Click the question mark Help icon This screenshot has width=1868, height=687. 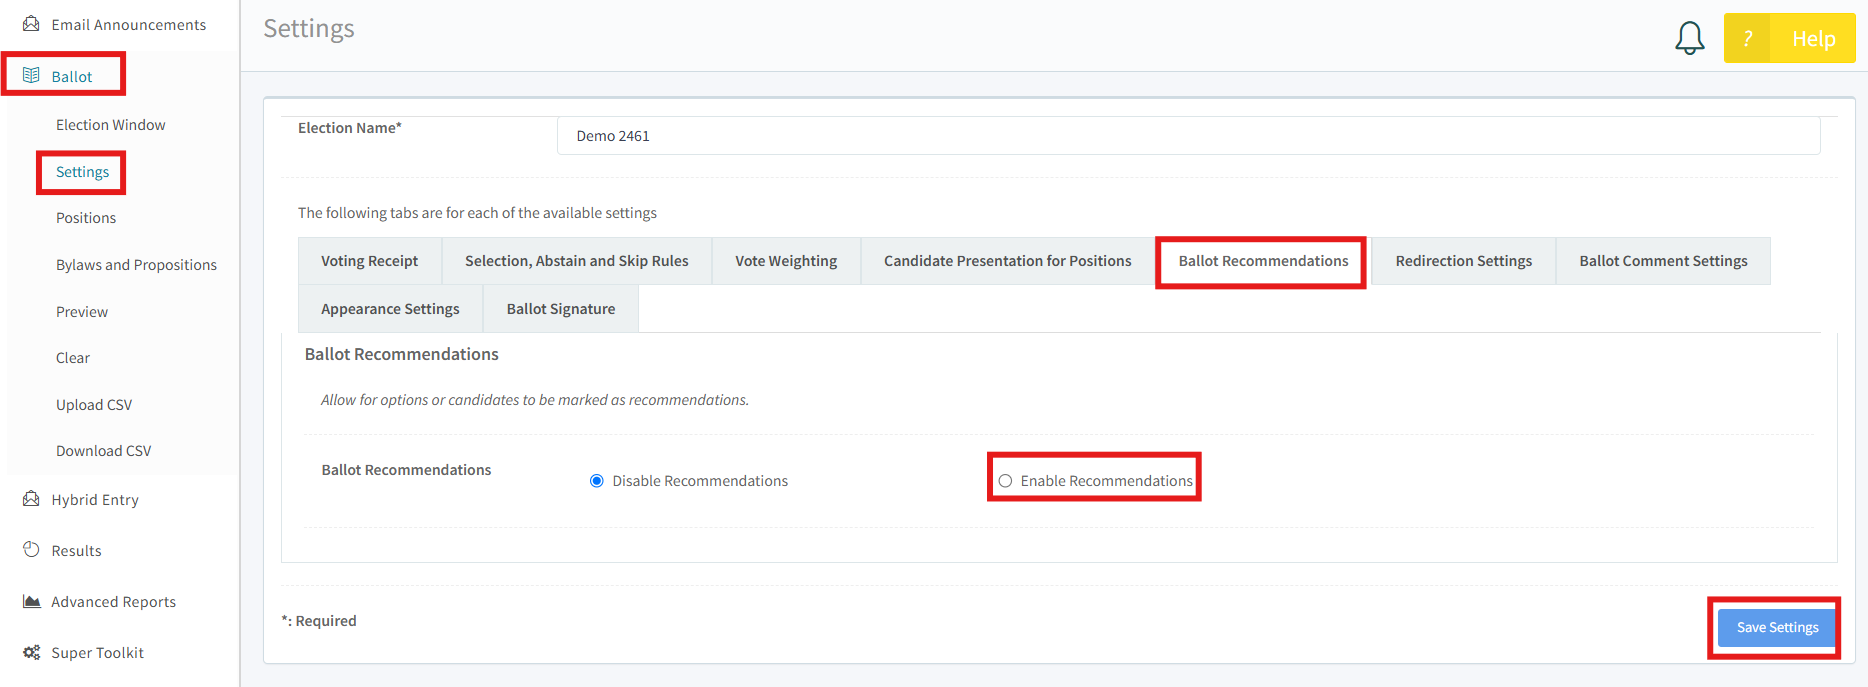pos(1747,38)
